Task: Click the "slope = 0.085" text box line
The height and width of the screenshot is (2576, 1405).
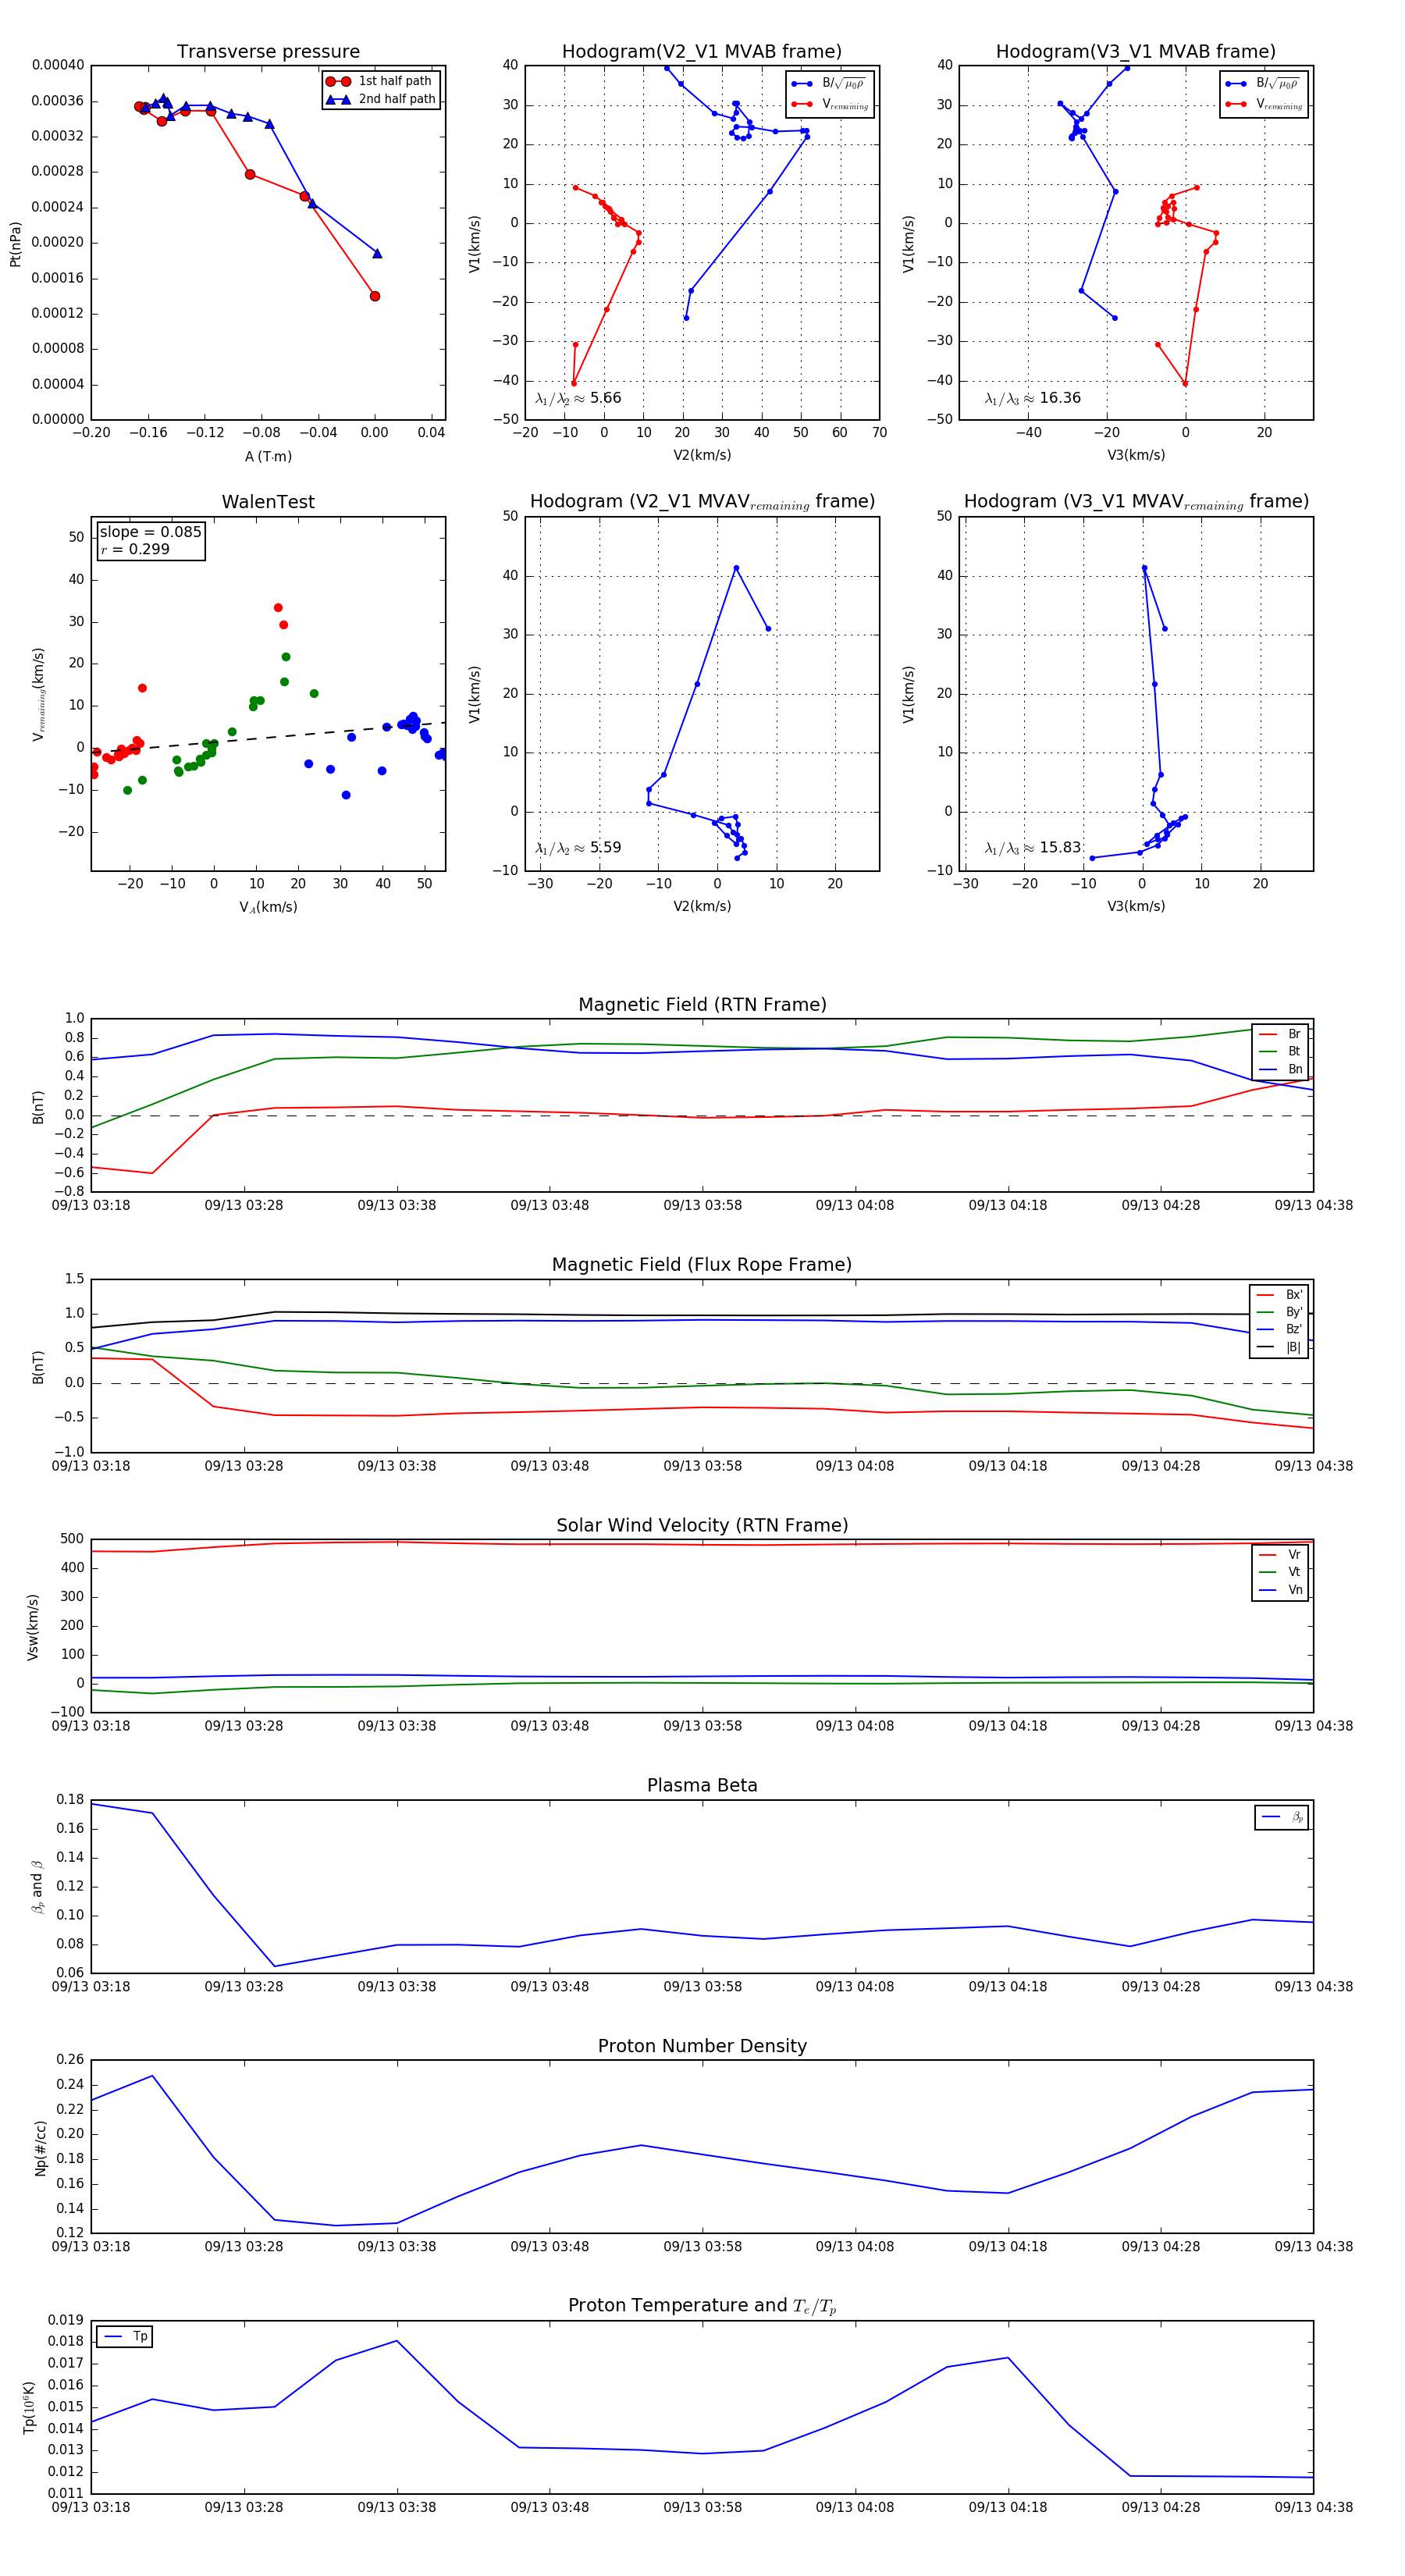Action: 151,532
